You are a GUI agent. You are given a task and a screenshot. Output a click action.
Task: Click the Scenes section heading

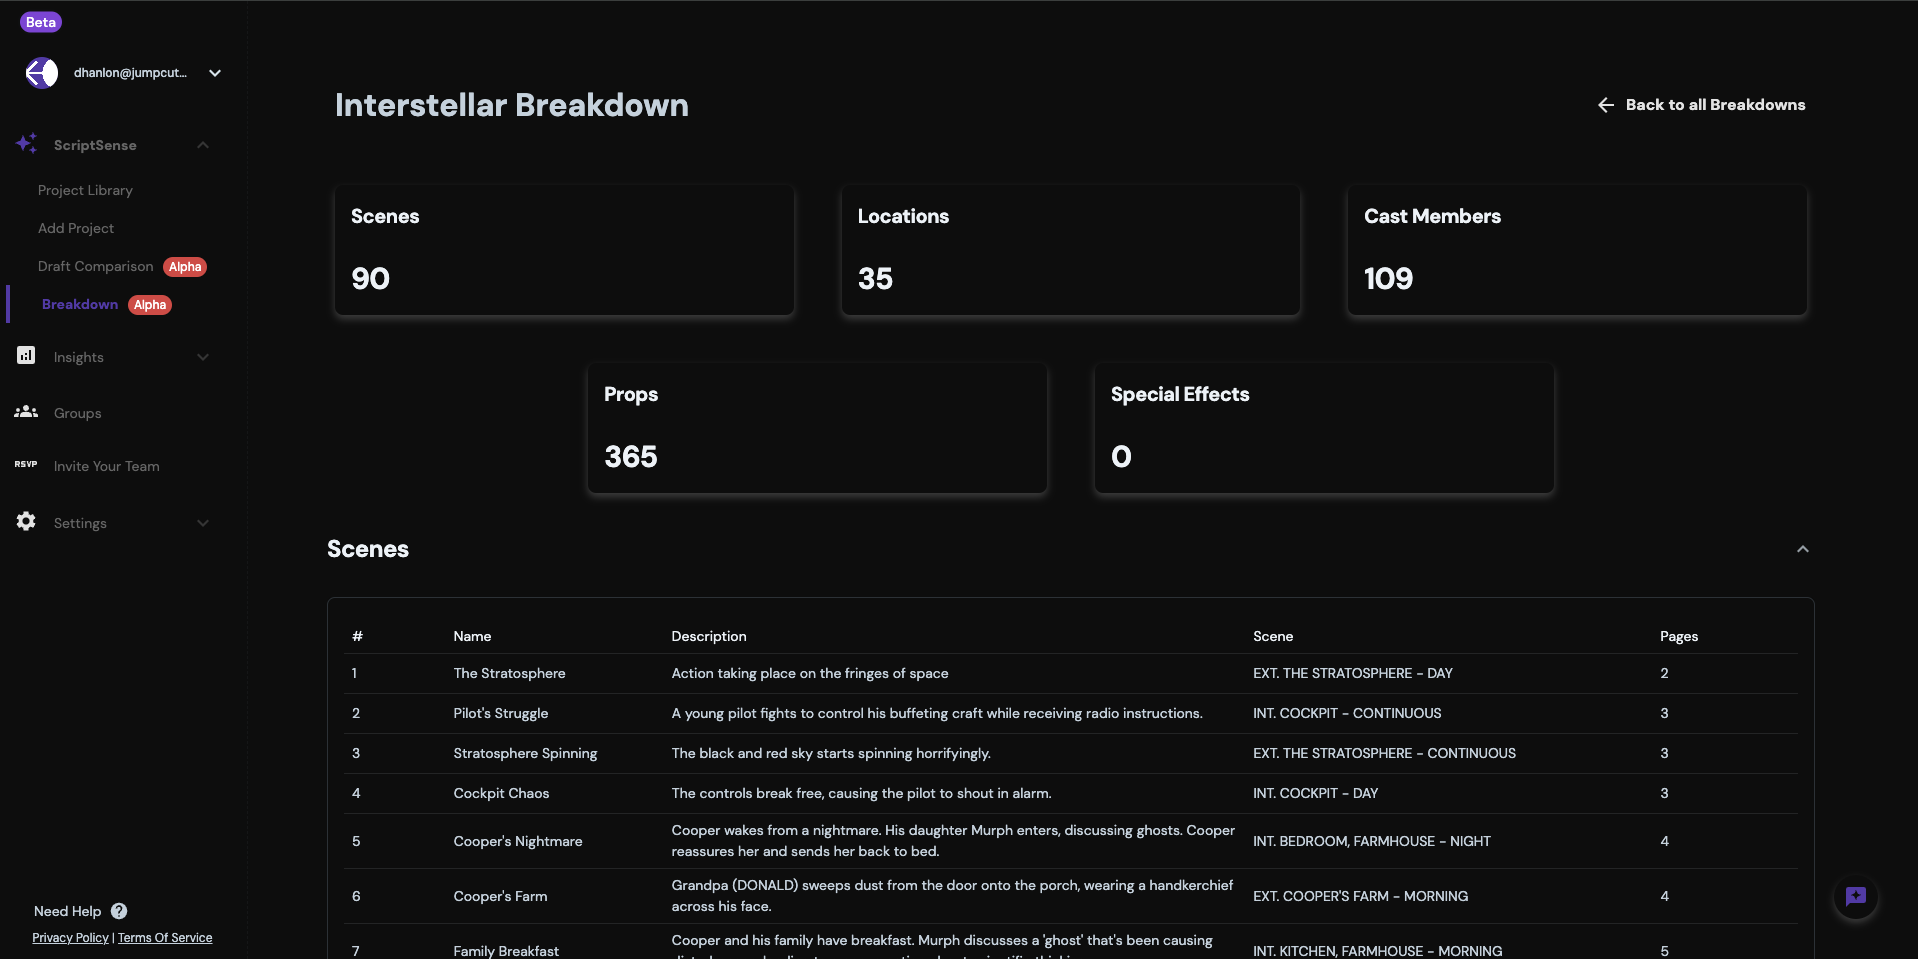click(x=368, y=549)
